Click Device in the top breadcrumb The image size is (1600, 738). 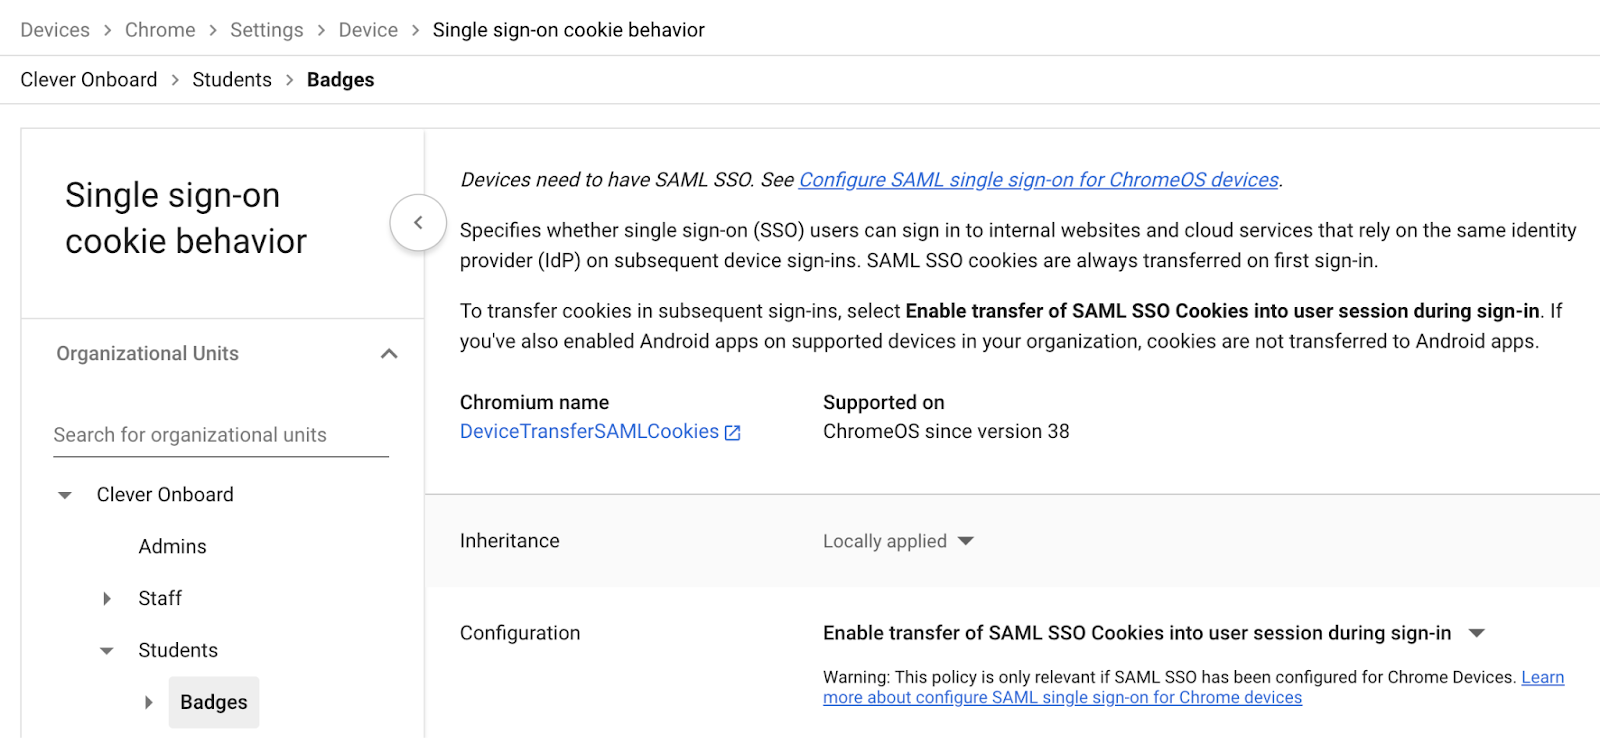click(368, 30)
